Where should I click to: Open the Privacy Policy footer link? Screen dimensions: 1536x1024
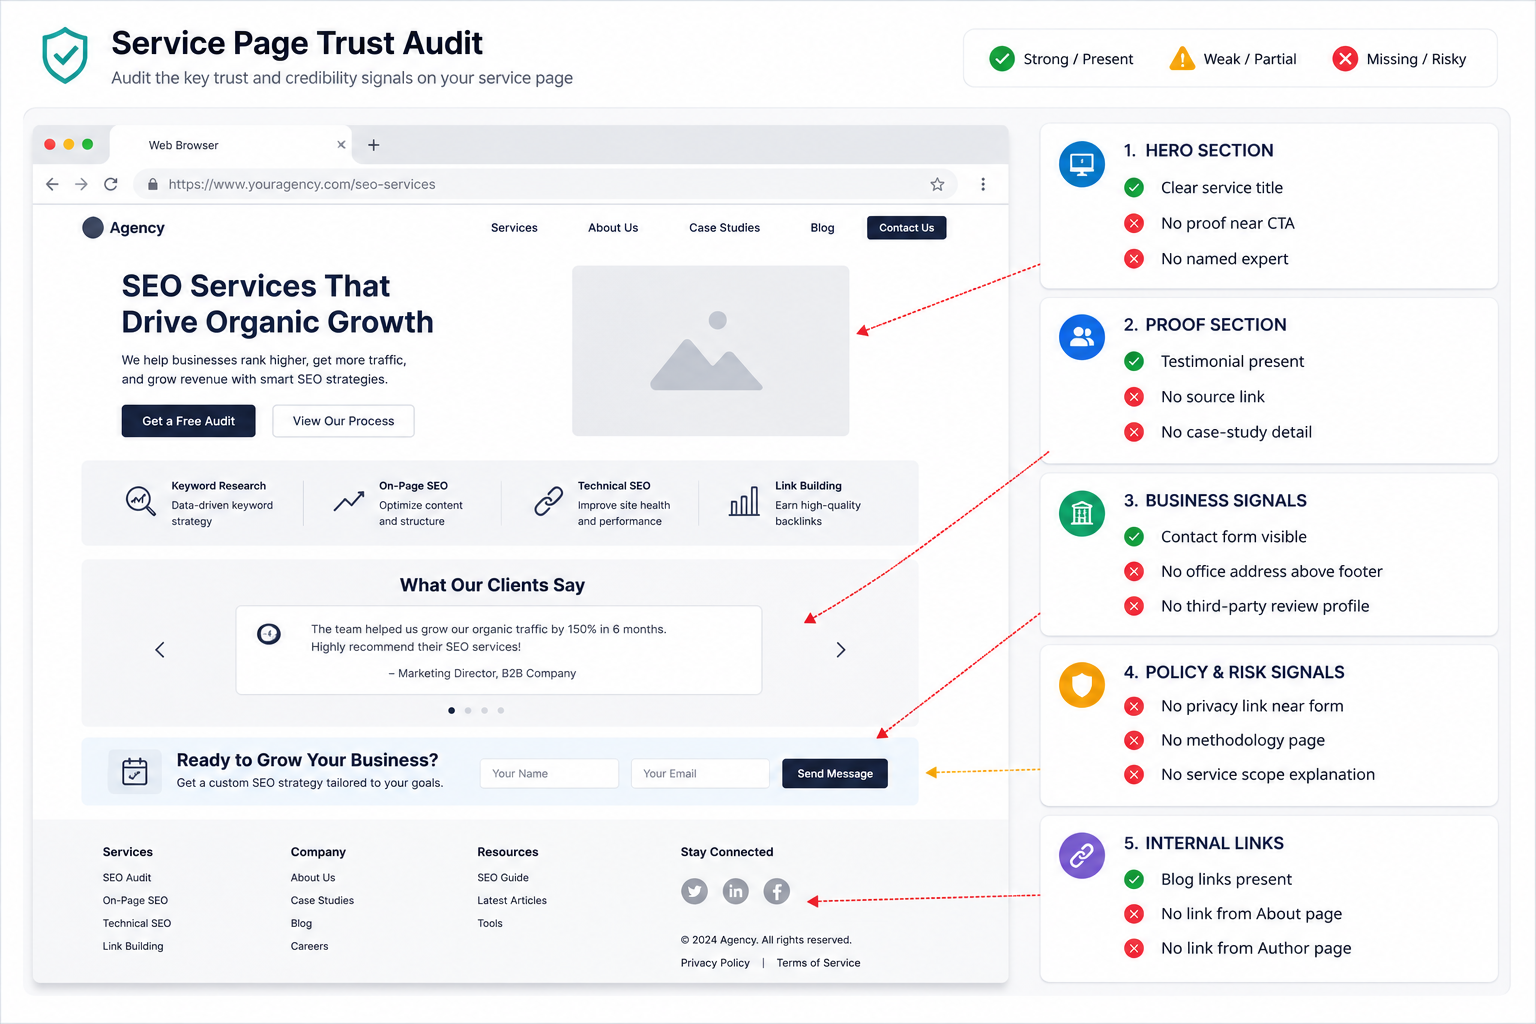pyautogui.click(x=715, y=963)
